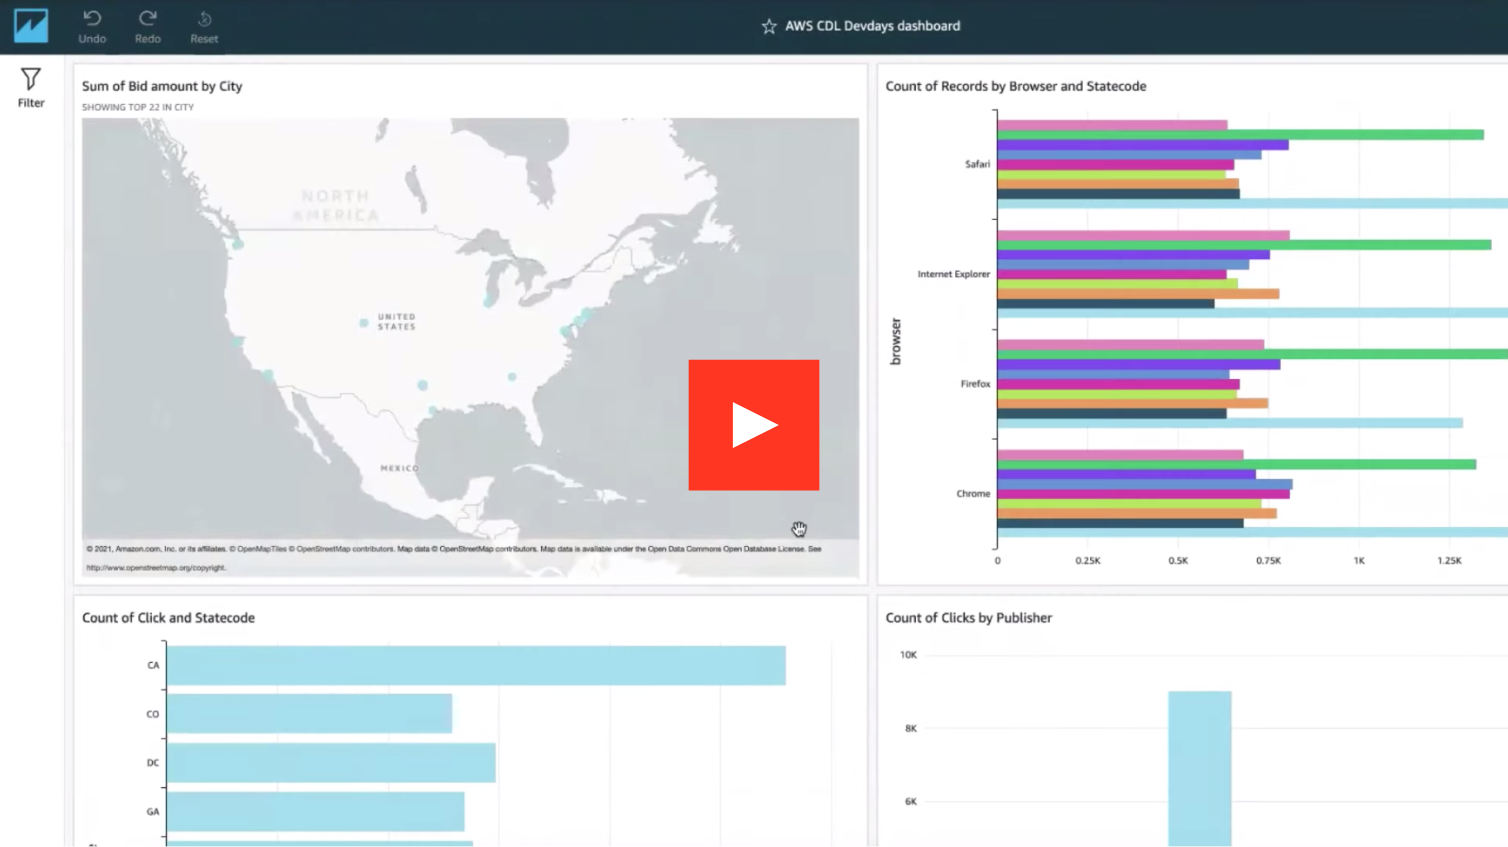This screenshot has height=847, width=1508.
Task: Click the Internet Explorer axis label
Action: [953, 274]
